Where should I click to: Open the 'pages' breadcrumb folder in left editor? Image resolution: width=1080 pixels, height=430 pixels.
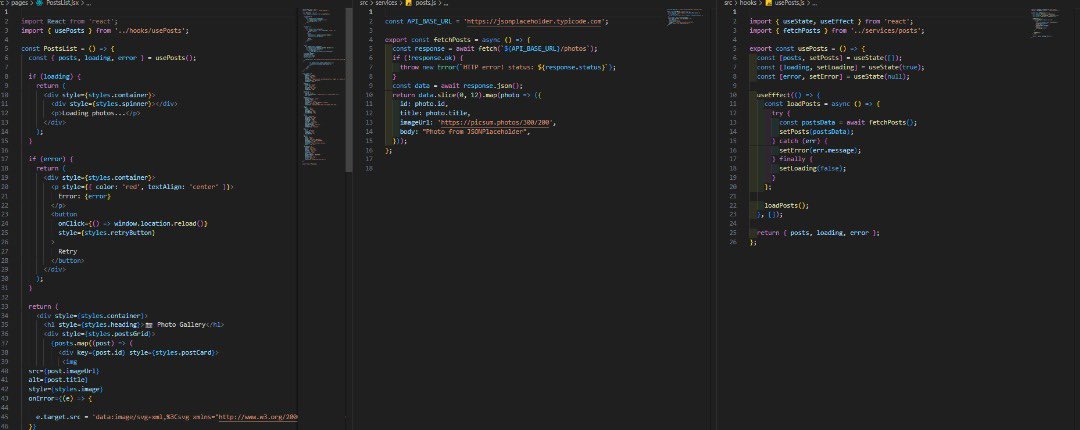[20, 3]
